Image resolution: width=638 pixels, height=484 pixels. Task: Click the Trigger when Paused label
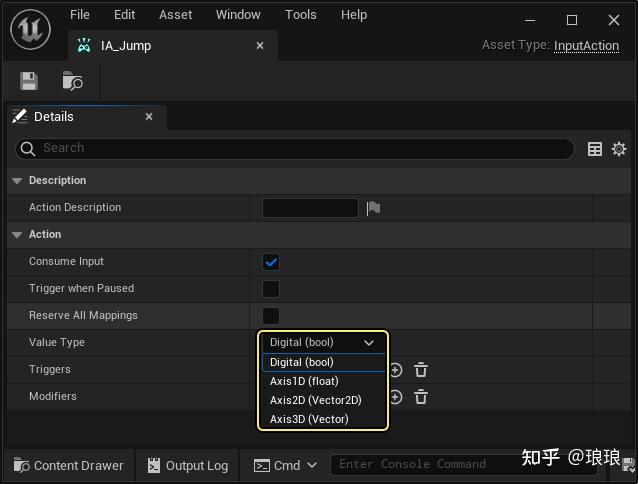(x=82, y=288)
